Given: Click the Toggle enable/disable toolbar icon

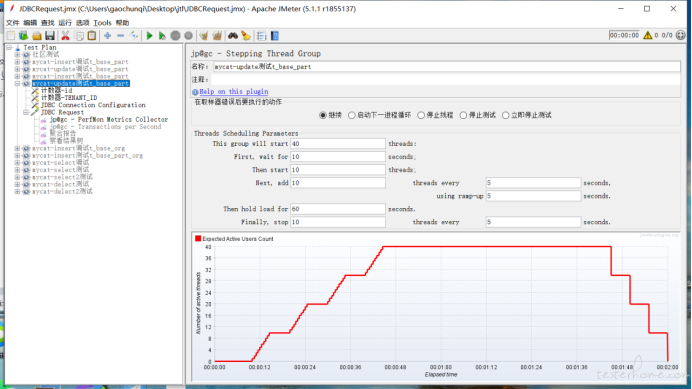Looking at the screenshot, I should (134, 36).
